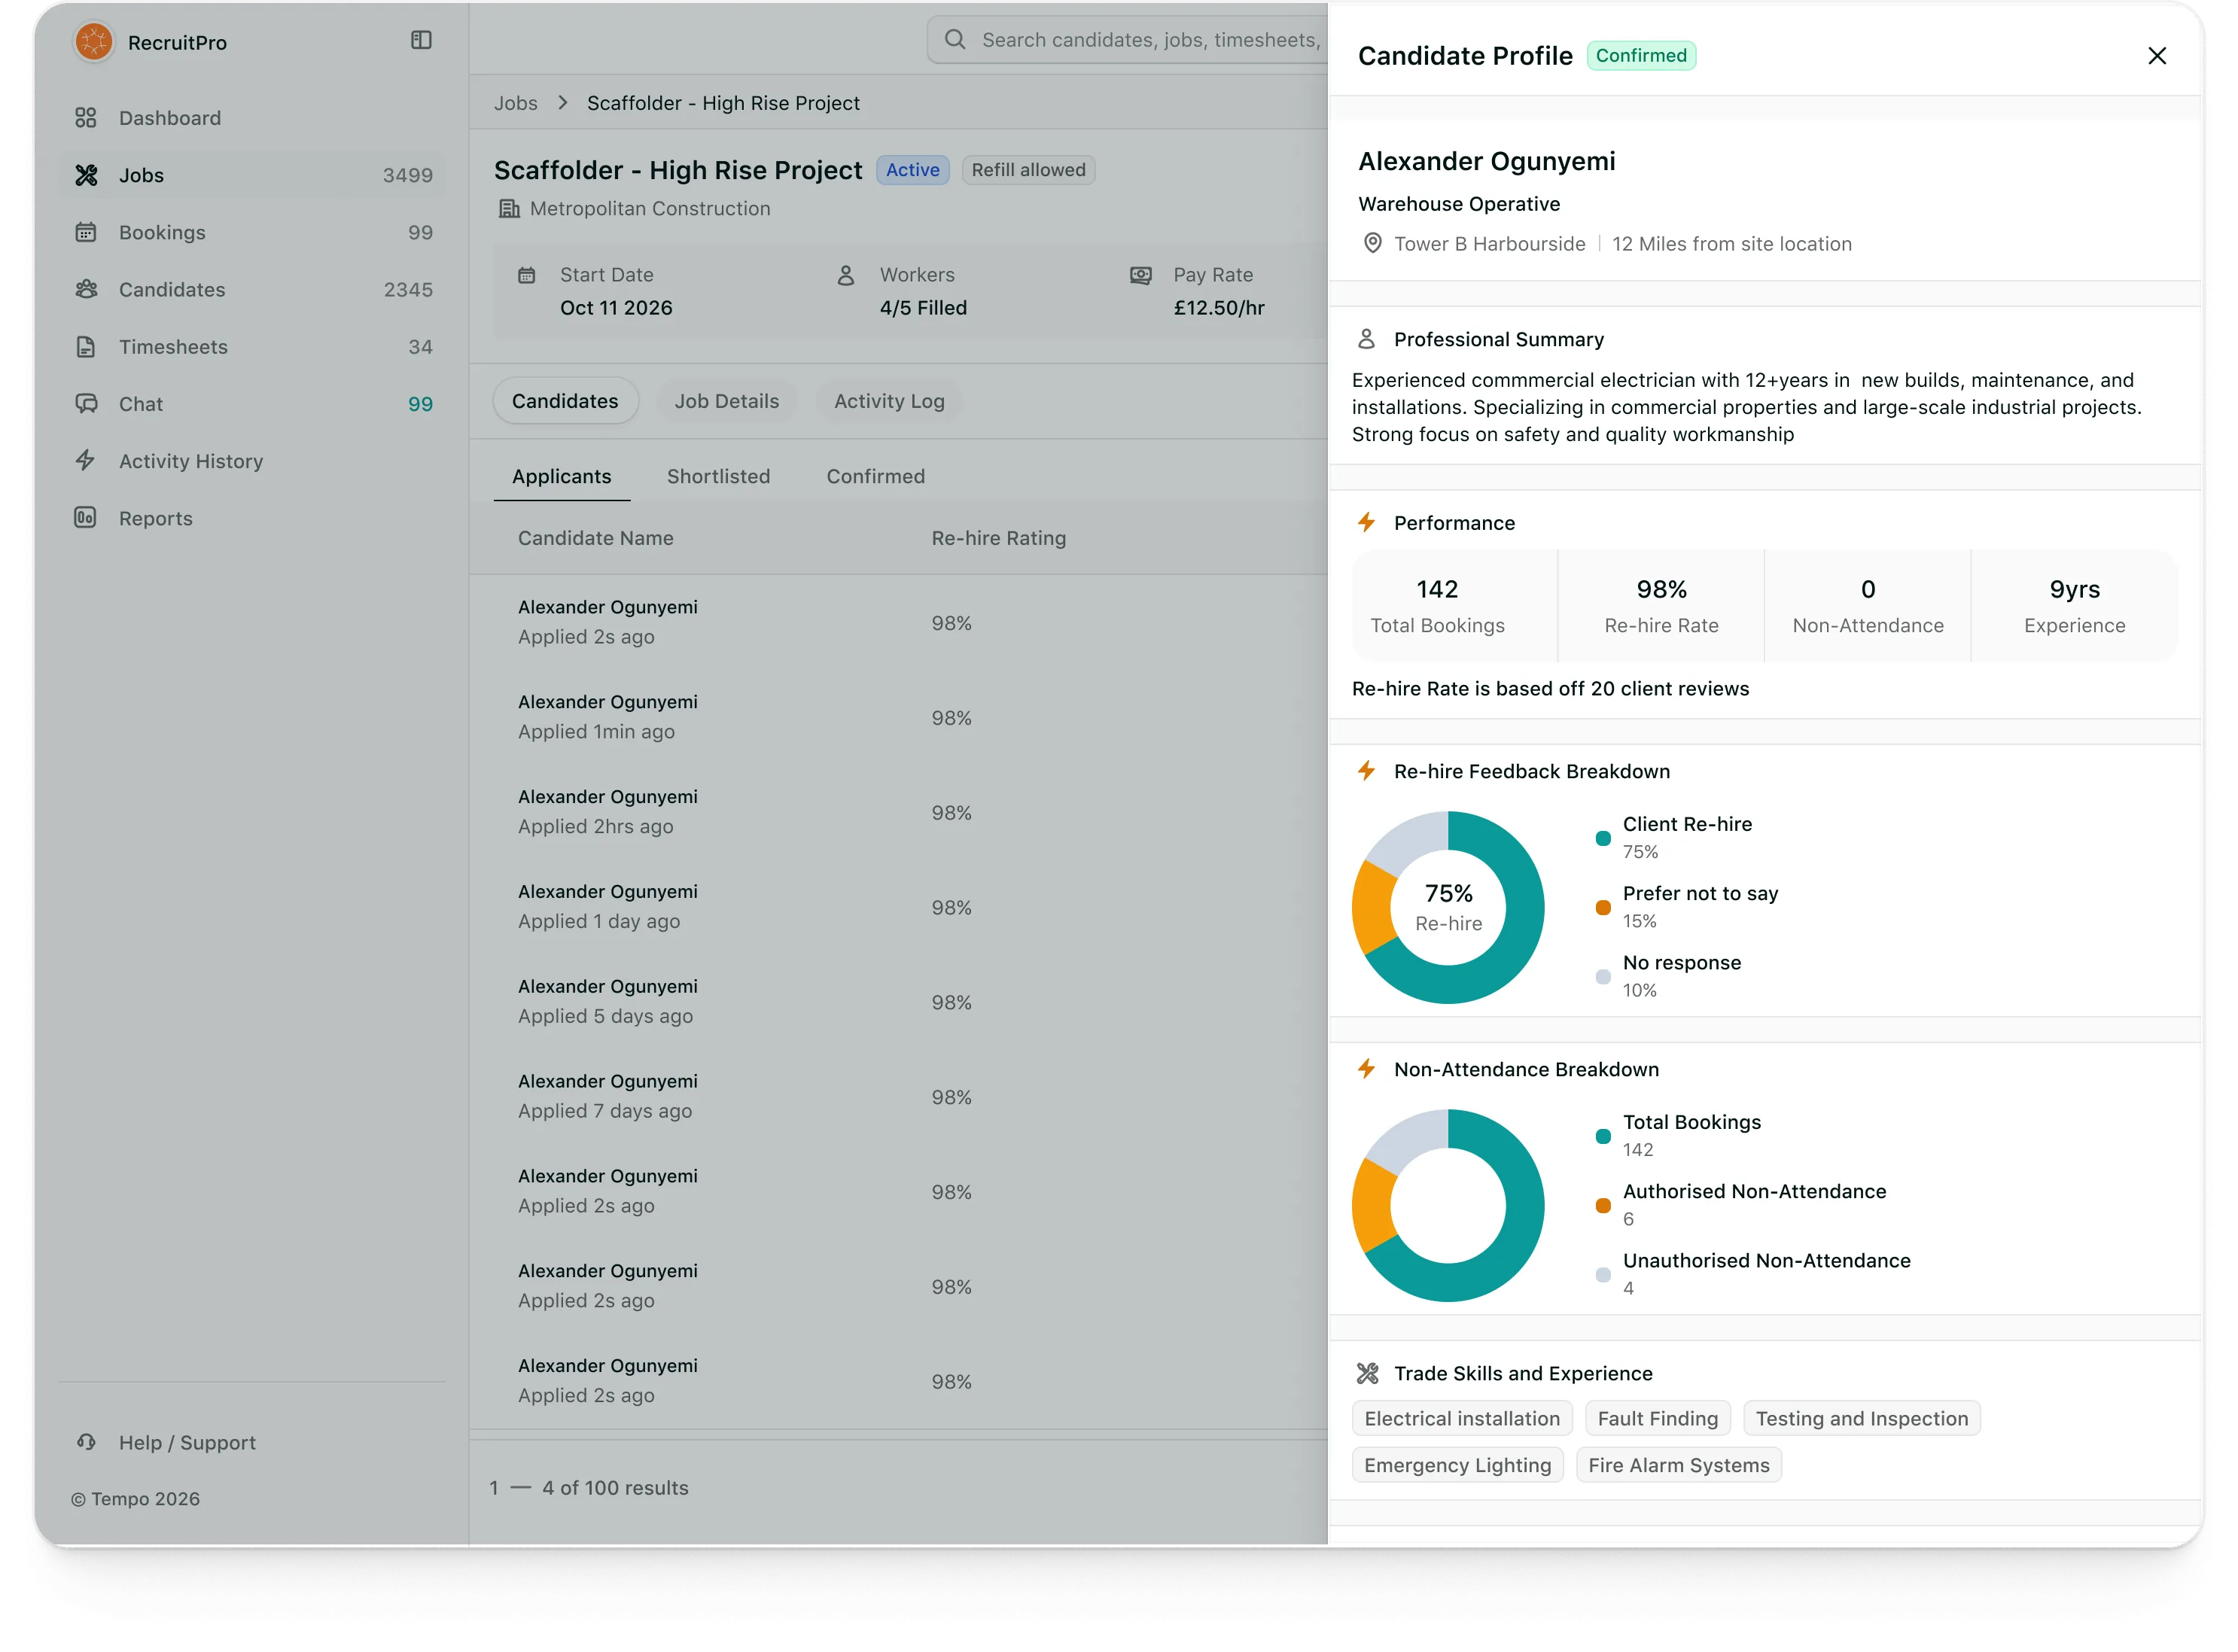The width and height of the screenshot is (2238, 1652).
Task: Select the Applicants sub-tab
Action: pos(561,476)
